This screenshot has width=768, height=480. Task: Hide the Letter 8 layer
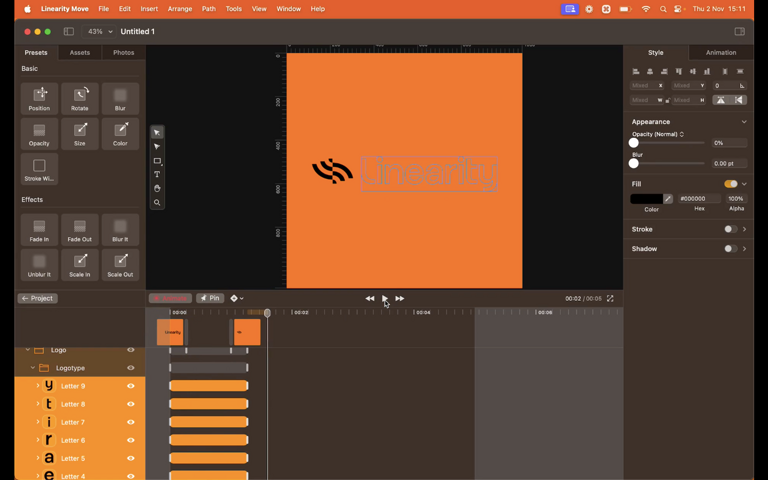[x=131, y=404]
